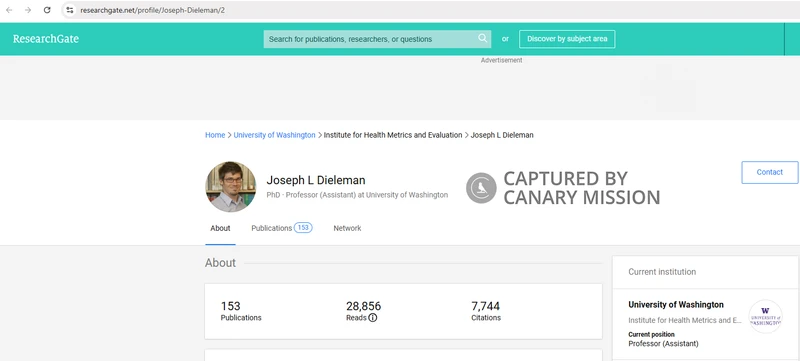Click the search magnifier icon
The width and height of the screenshot is (800, 361).
pos(482,38)
